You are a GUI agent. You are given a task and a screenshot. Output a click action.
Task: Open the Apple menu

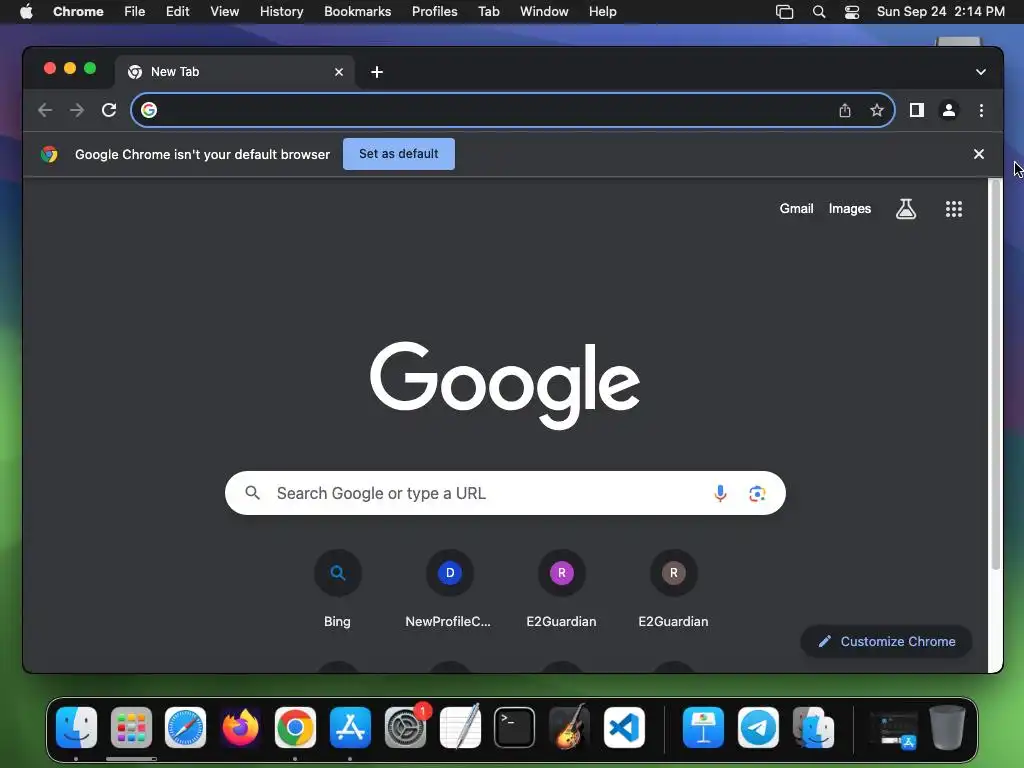26,12
